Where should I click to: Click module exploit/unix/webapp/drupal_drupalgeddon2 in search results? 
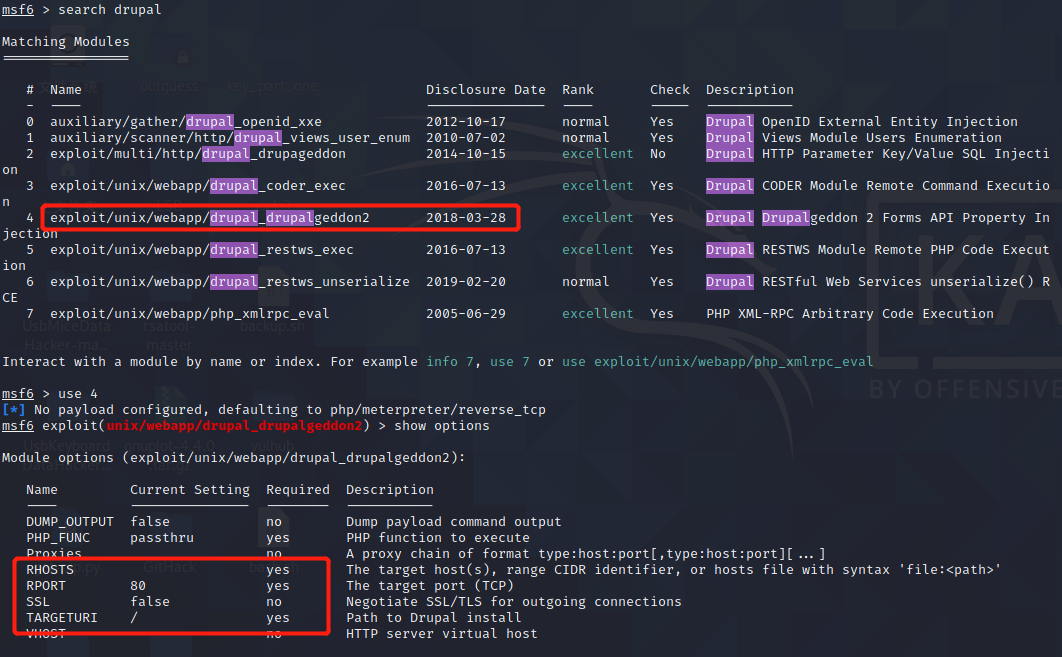[210, 217]
